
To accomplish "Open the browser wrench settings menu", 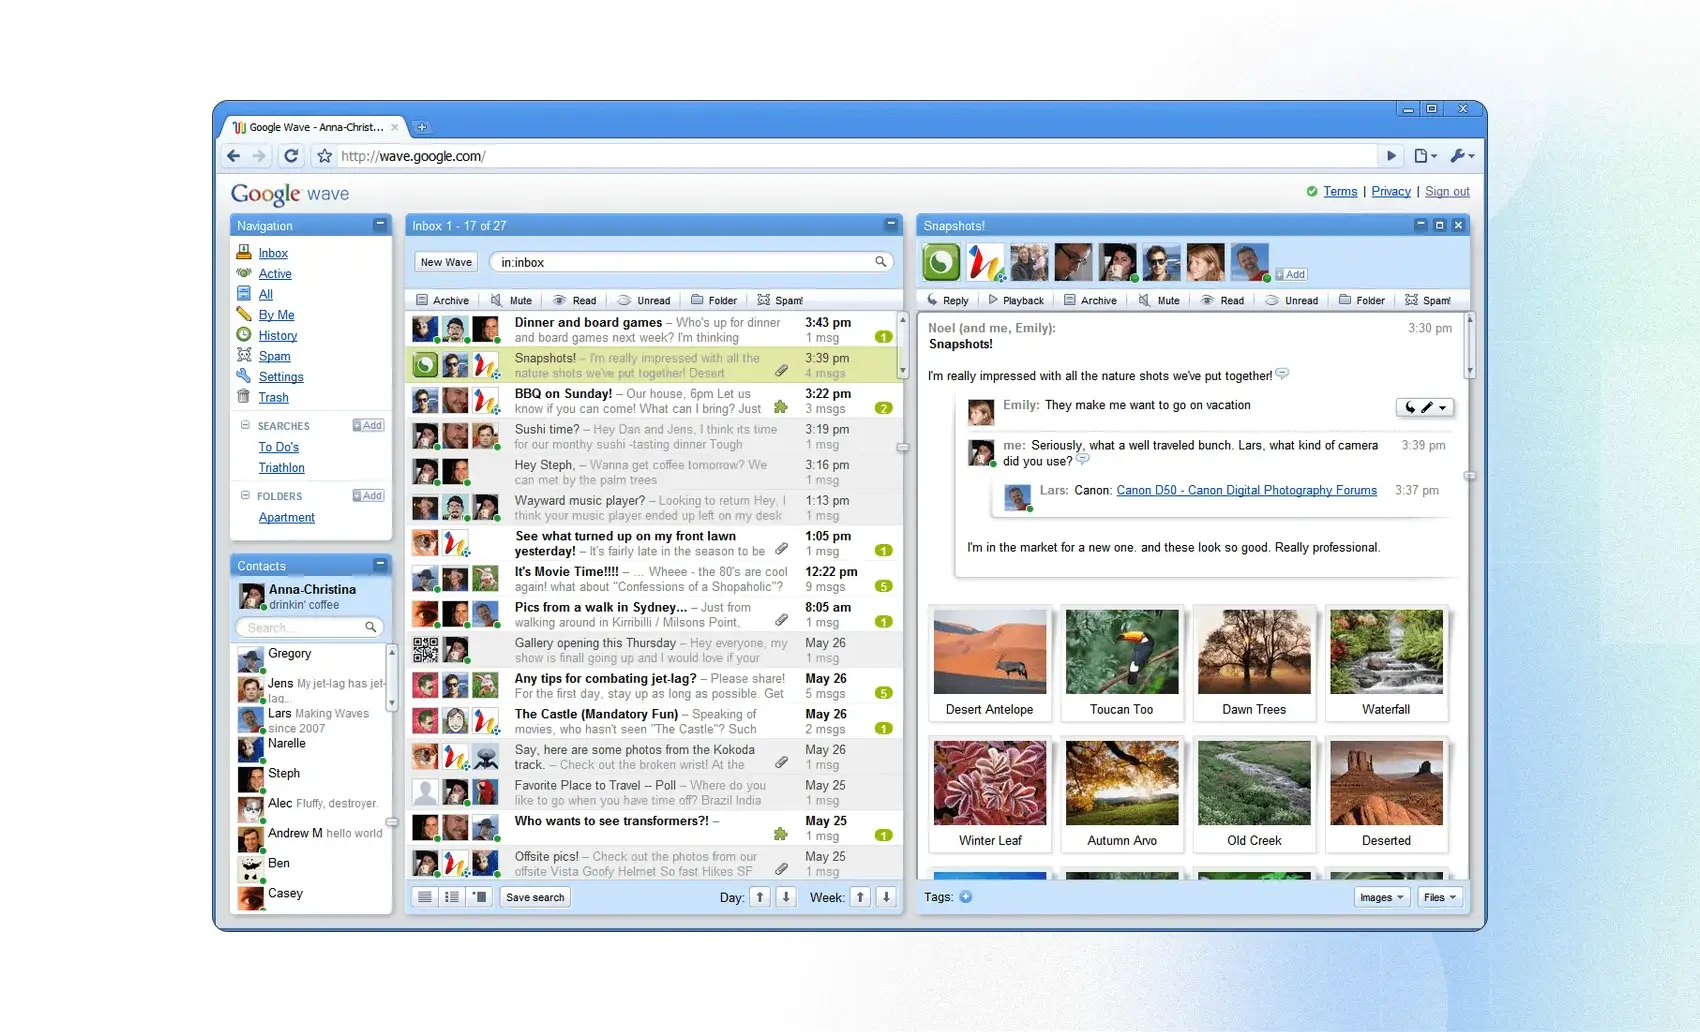I will (x=1462, y=156).
